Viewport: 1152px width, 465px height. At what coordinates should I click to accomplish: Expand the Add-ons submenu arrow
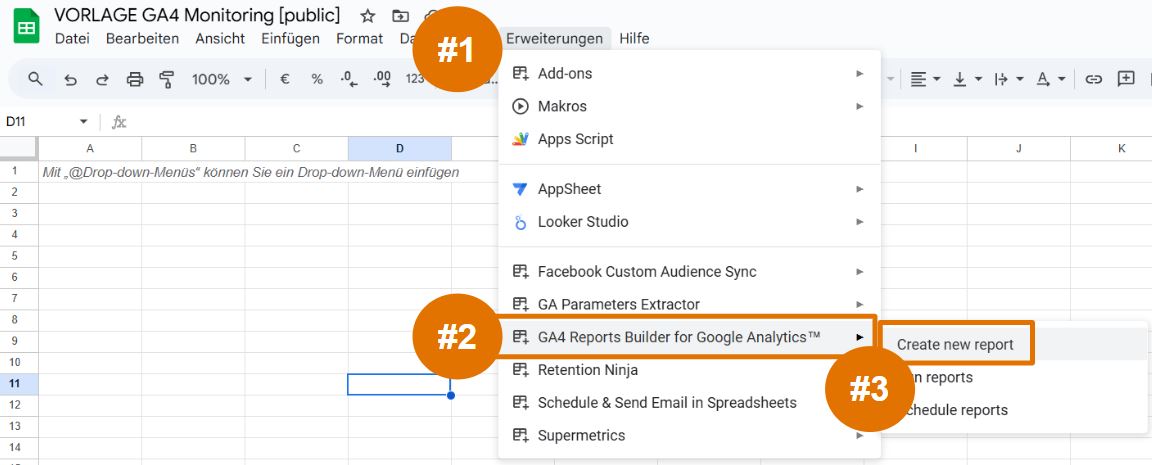[860, 73]
